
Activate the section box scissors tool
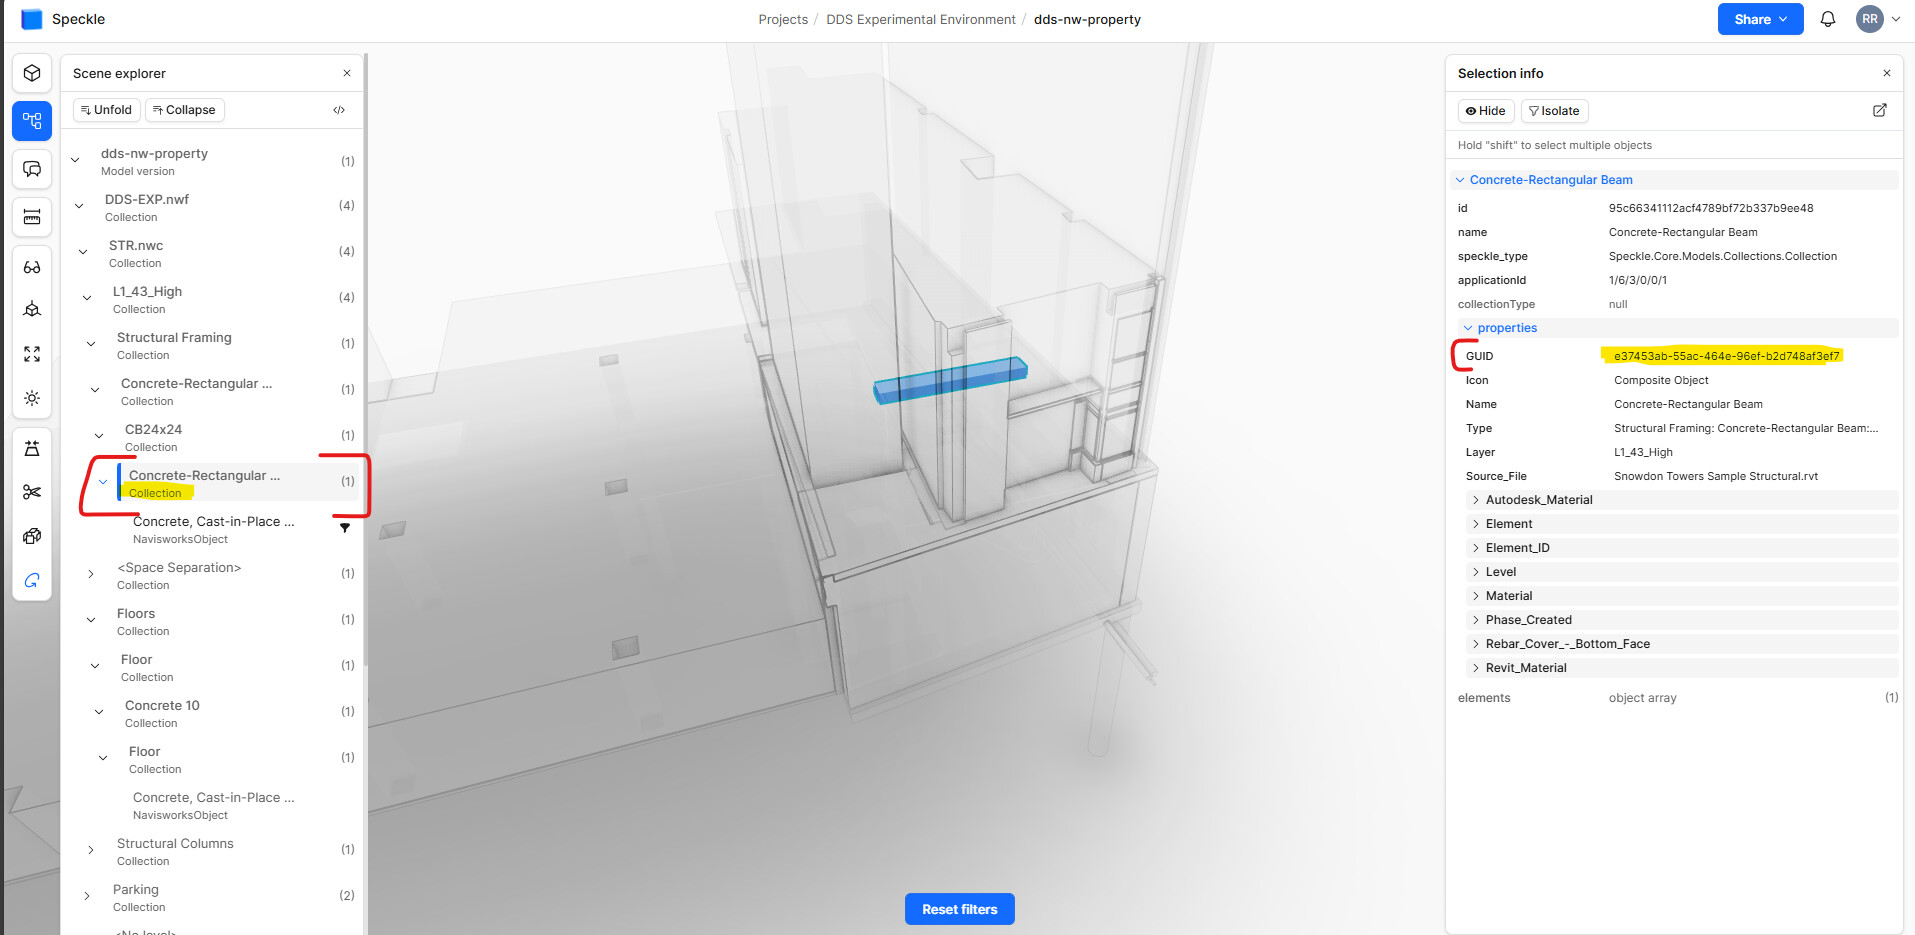point(32,492)
